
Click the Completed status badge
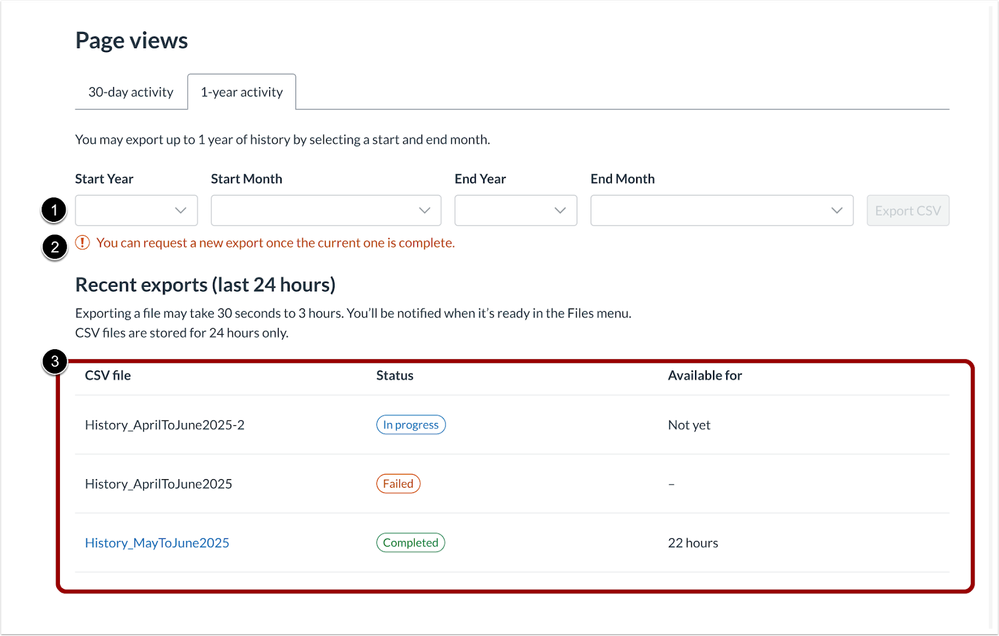[x=410, y=543]
